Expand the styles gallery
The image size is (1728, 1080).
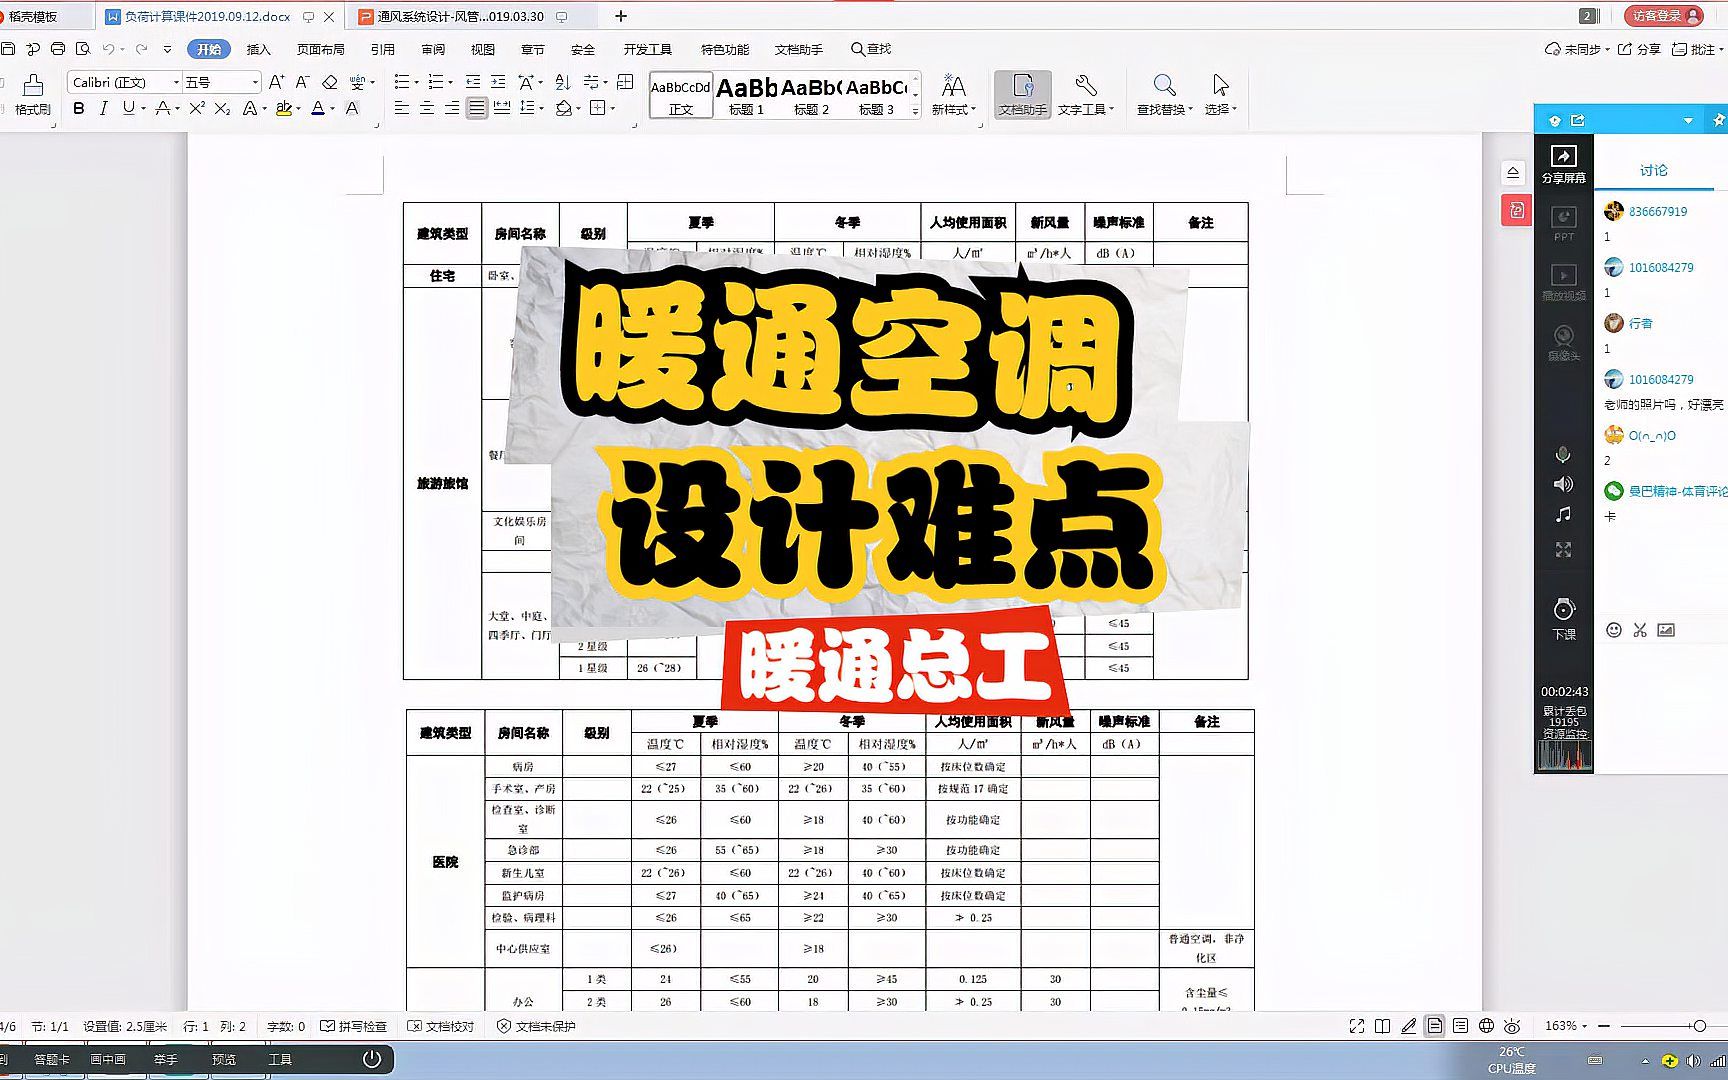[915, 112]
